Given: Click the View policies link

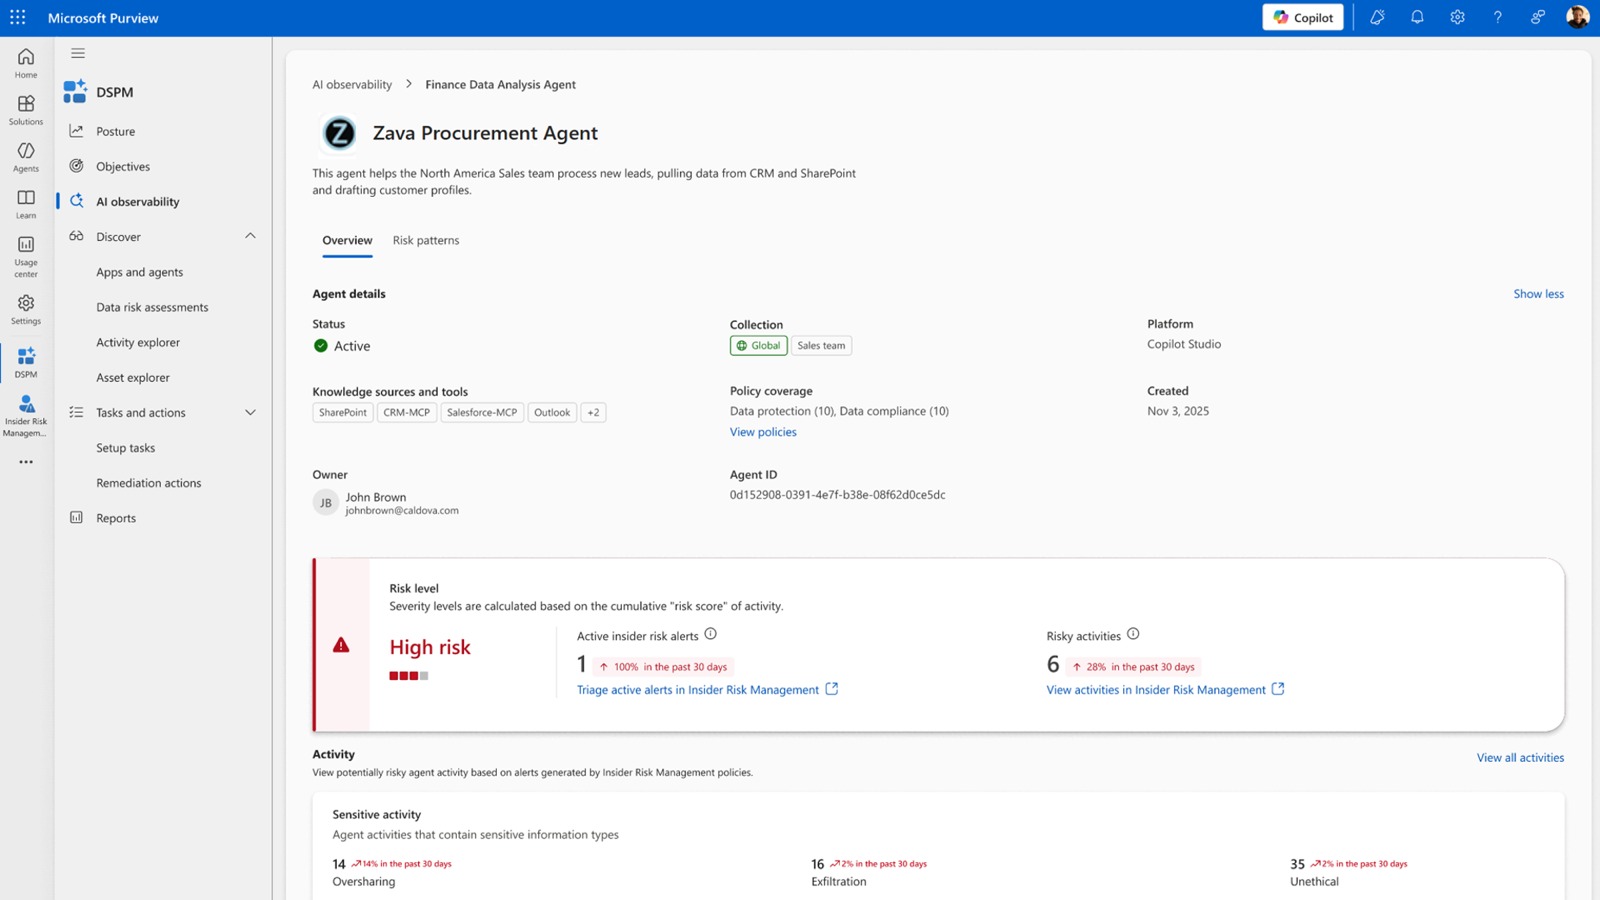Looking at the screenshot, I should (763, 432).
